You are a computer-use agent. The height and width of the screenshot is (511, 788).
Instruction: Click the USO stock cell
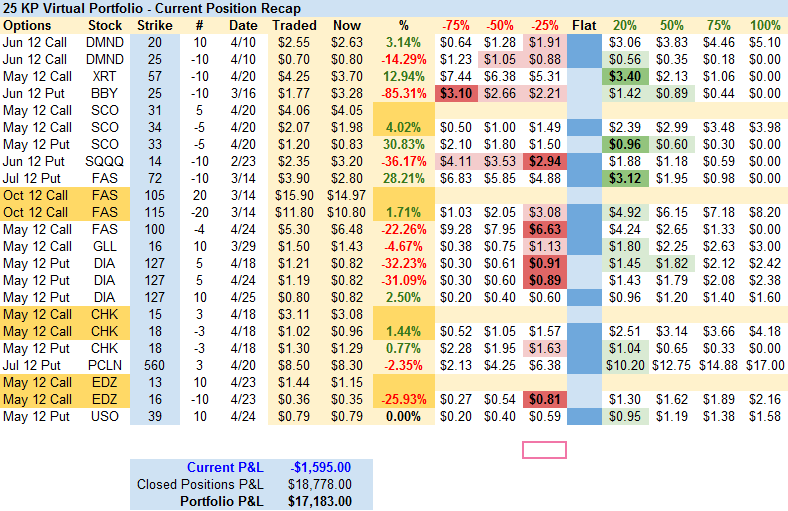tap(105, 417)
